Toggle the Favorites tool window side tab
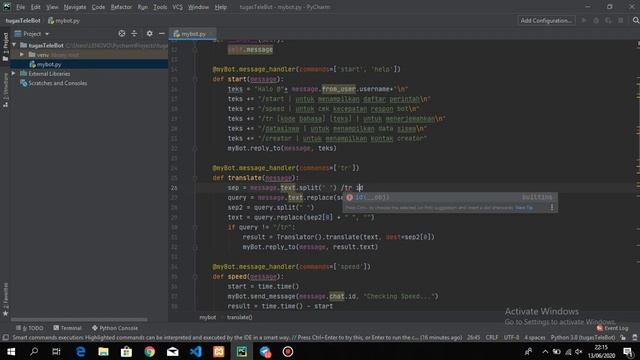The width and height of the screenshot is (640, 360). [5, 299]
